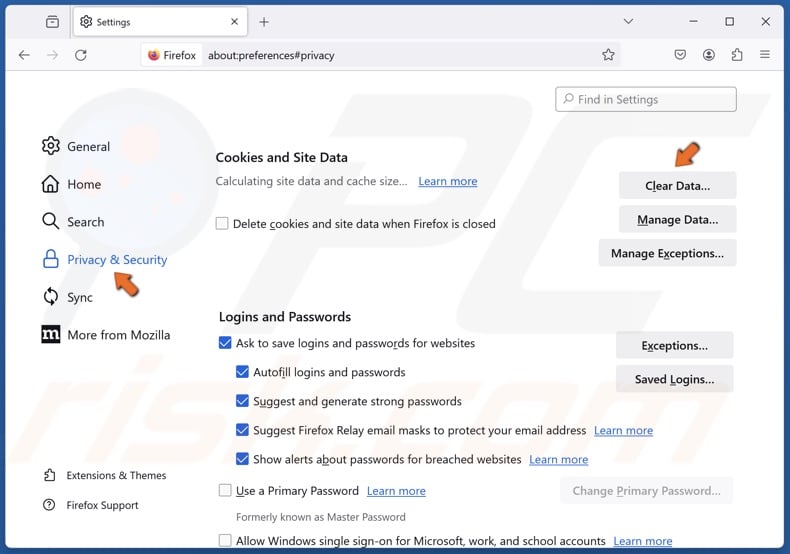This screenshot has height=554, width=790.
Task: Open the Saved Logins button
Action: click(674, 379)
